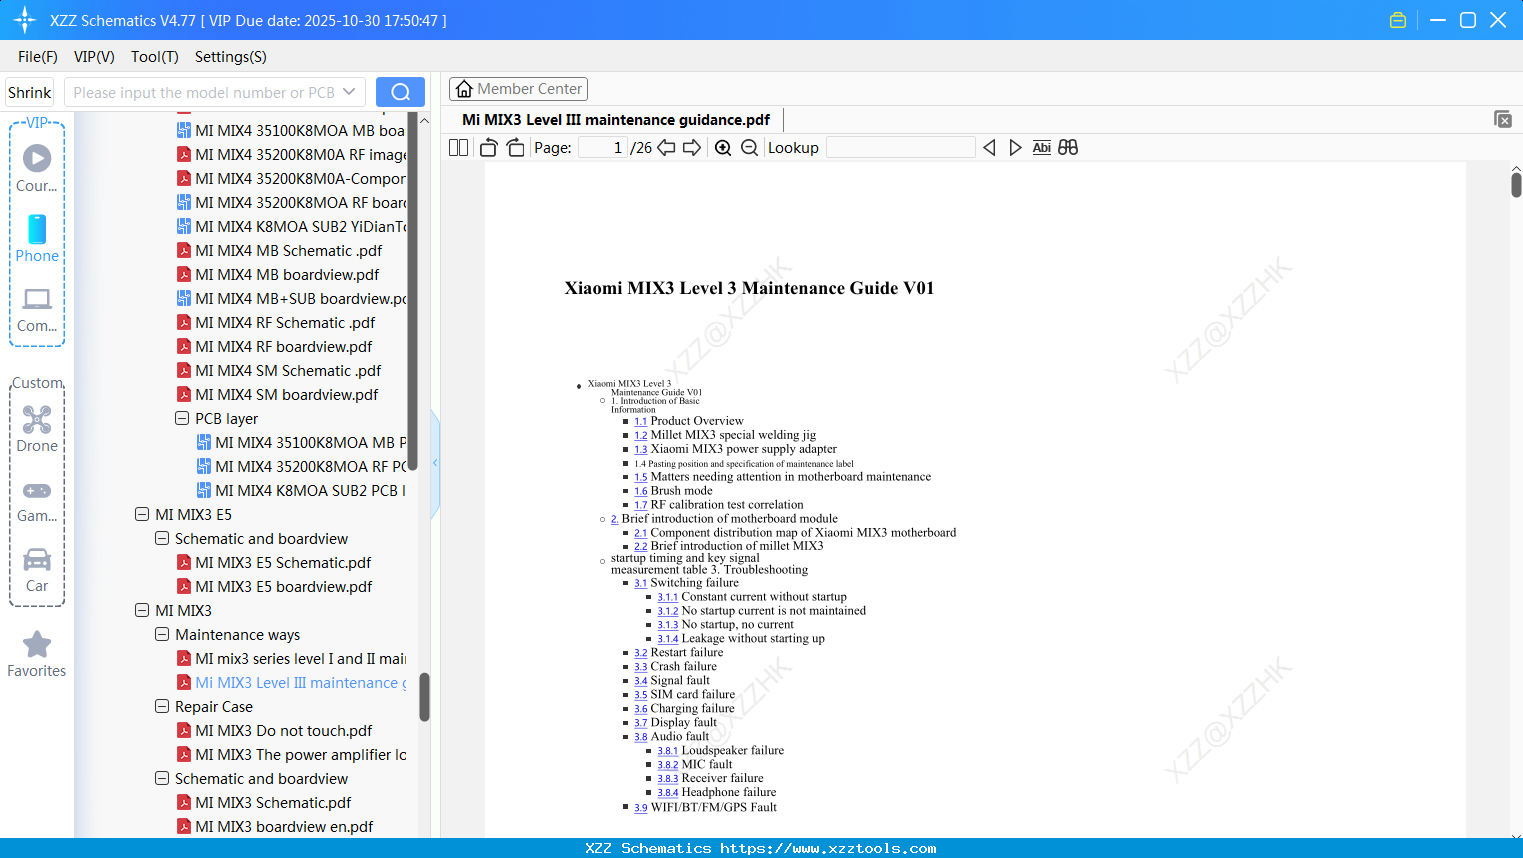
Task: Click the blue search magnifier button
Action: pyautogui.click(x=400, y=92)
